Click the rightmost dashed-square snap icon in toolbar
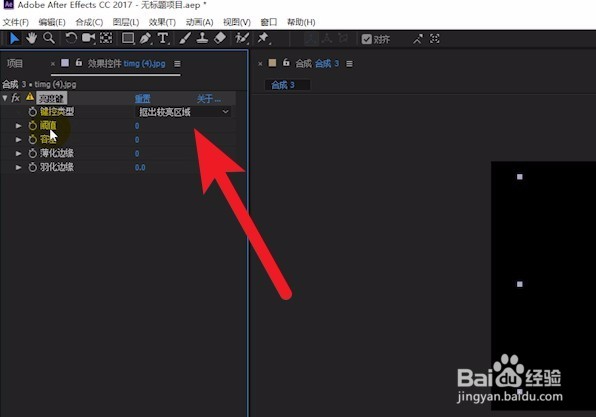 tap(434, 38)
